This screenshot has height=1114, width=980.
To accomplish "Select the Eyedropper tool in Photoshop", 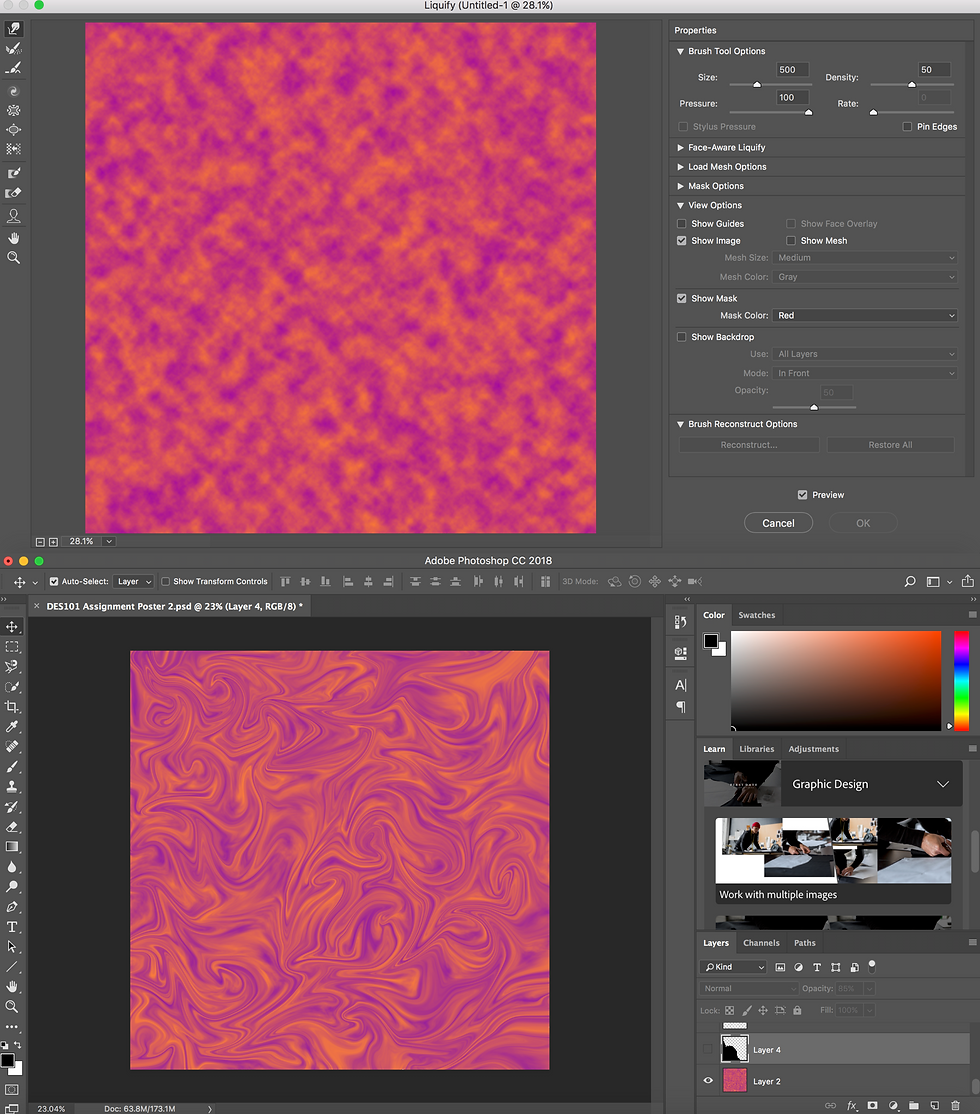I will [12, 727].
